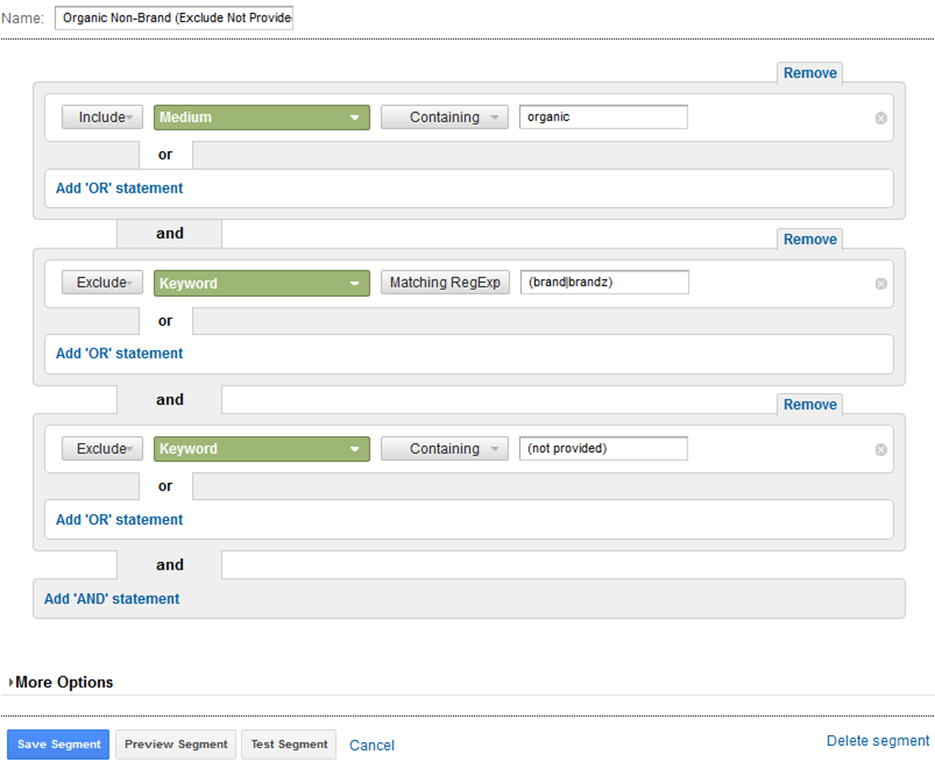Add an 'AND' statement to the segment
Screen dimensions: 935x762
pyautogui.click(x=112, y=599)
